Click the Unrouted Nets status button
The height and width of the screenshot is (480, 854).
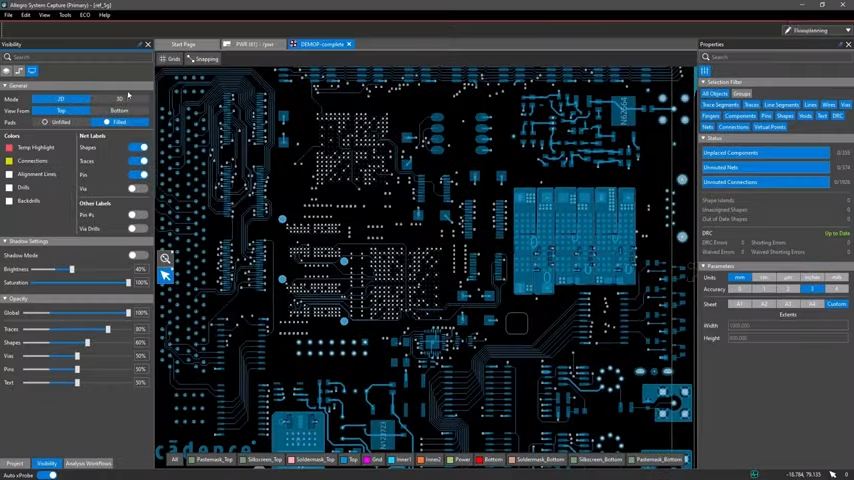click(x=765, y=167)
